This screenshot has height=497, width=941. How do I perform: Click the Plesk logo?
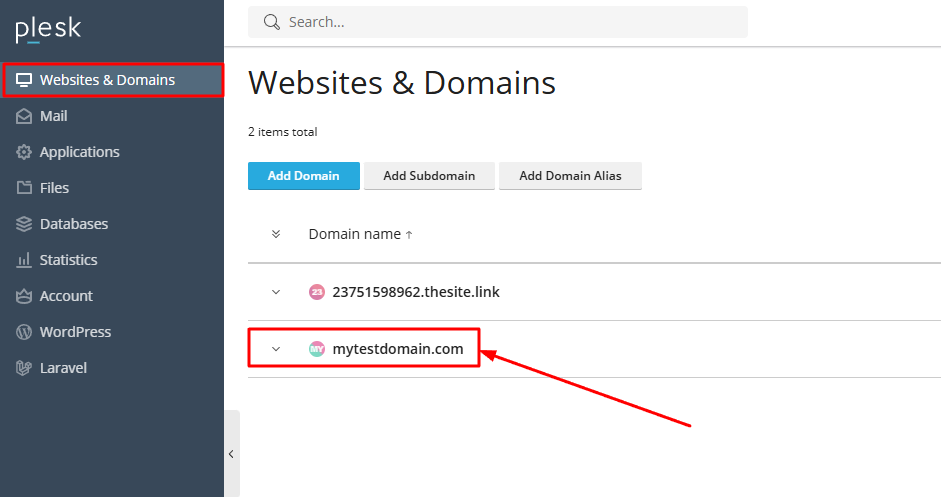click(x=48, y=30)
